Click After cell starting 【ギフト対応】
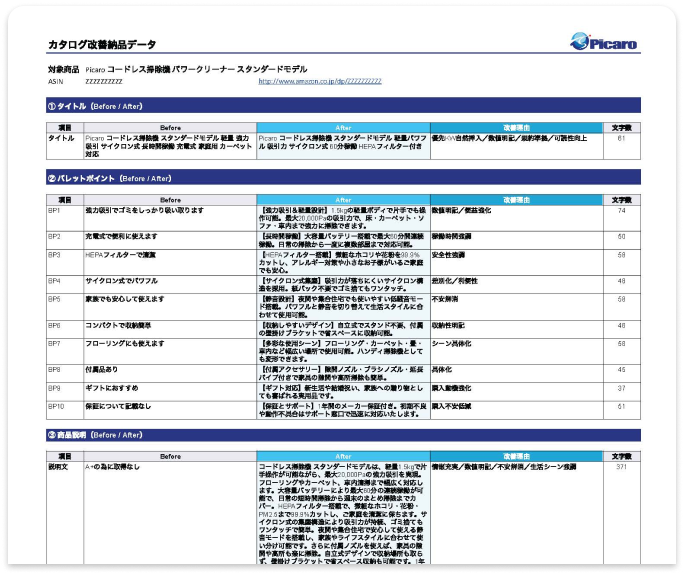This screenshot has width=683, height=573. coord(343,392)
